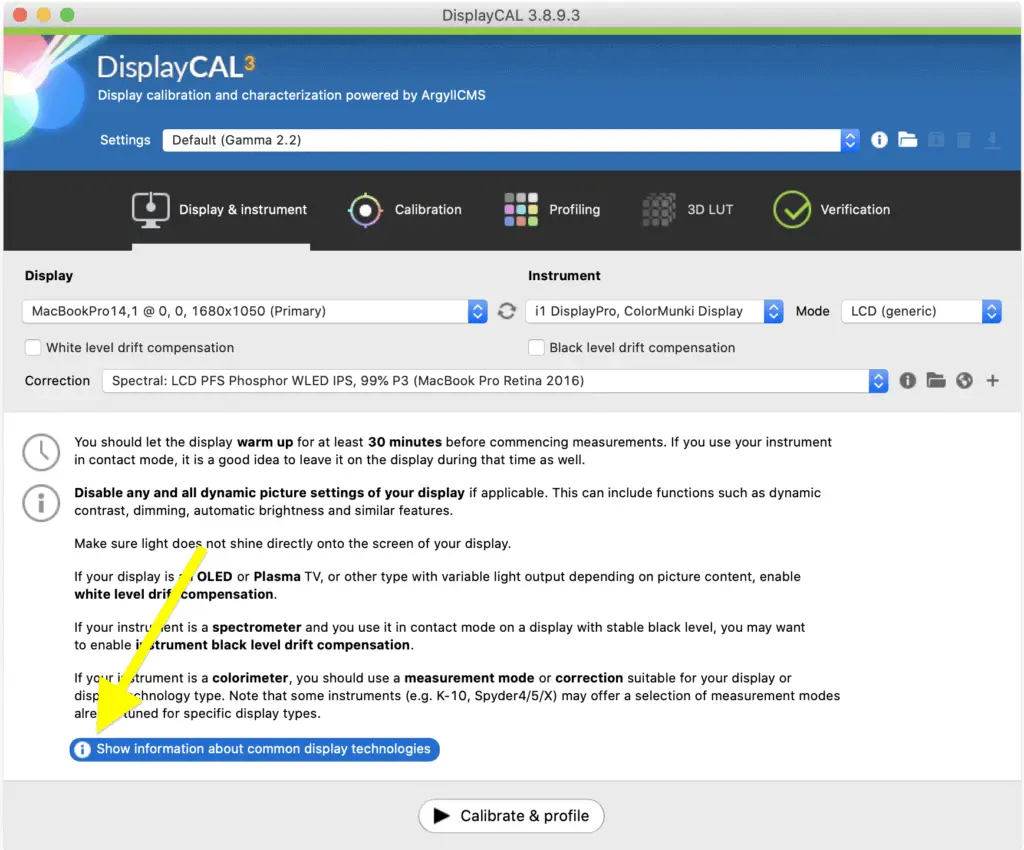This screenshot has width=1024, height=850.
Task: Click the 3D LUT cube icon
Action: point(659,210)
